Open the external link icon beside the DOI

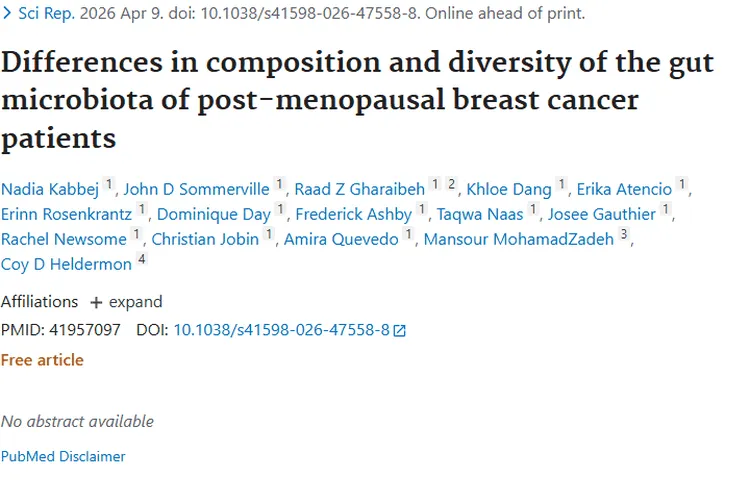400,330
